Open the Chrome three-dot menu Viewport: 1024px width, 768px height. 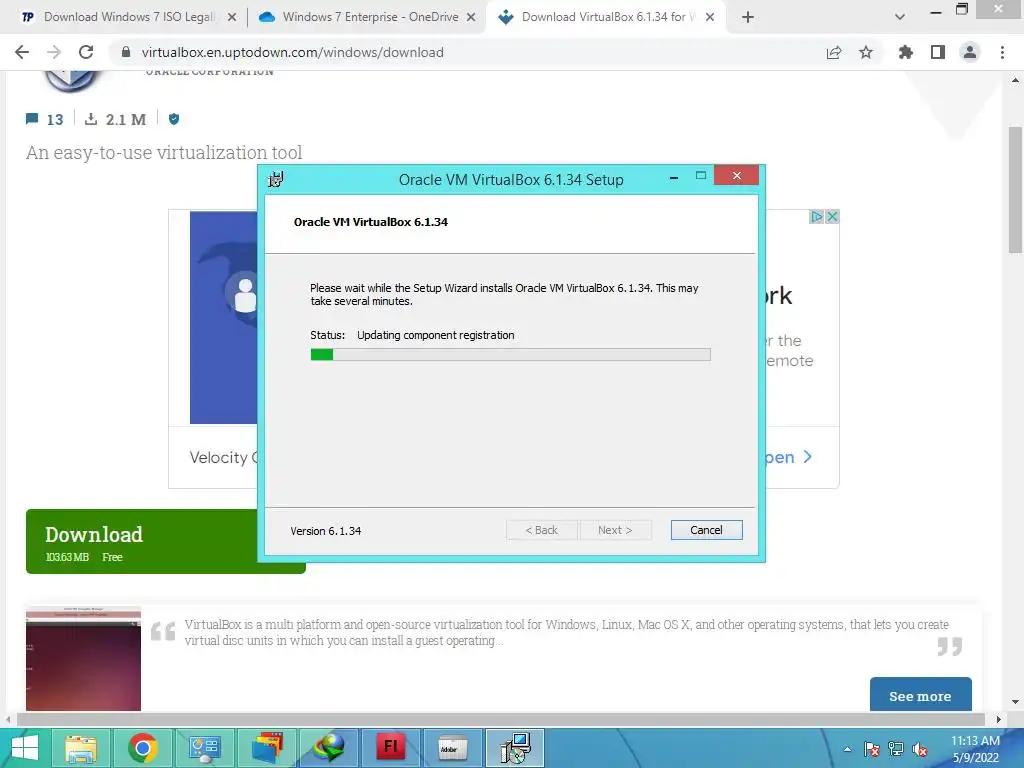click(x=1002, y=52)
